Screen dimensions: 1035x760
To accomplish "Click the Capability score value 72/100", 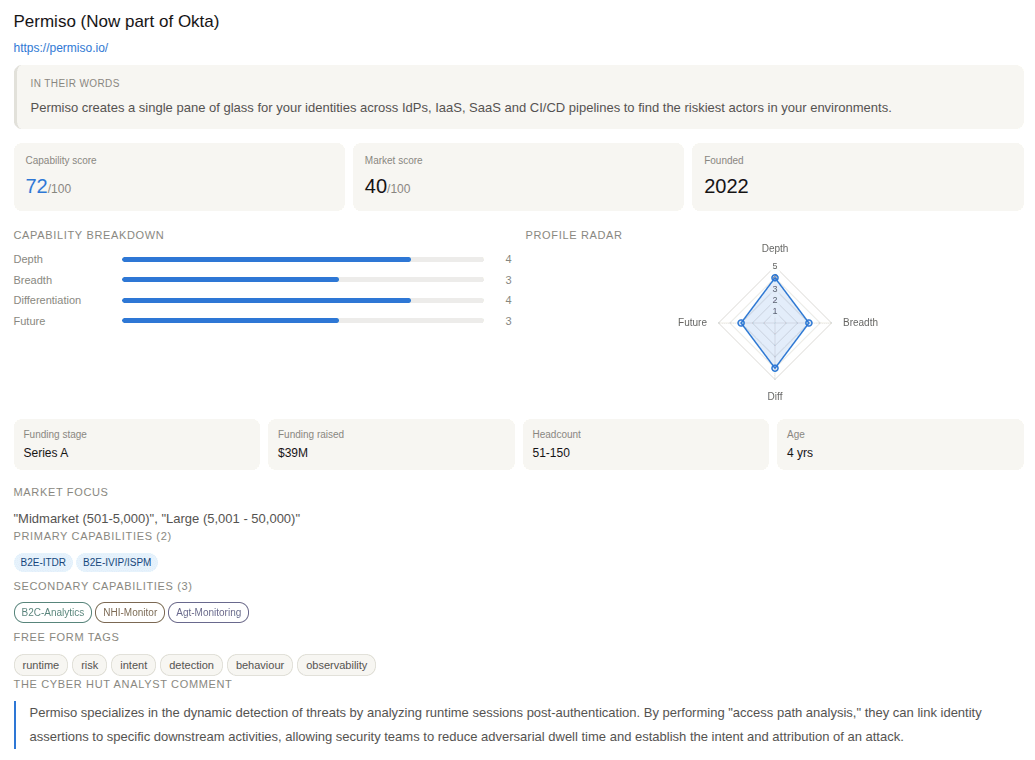I will click(x=48, y=187).
